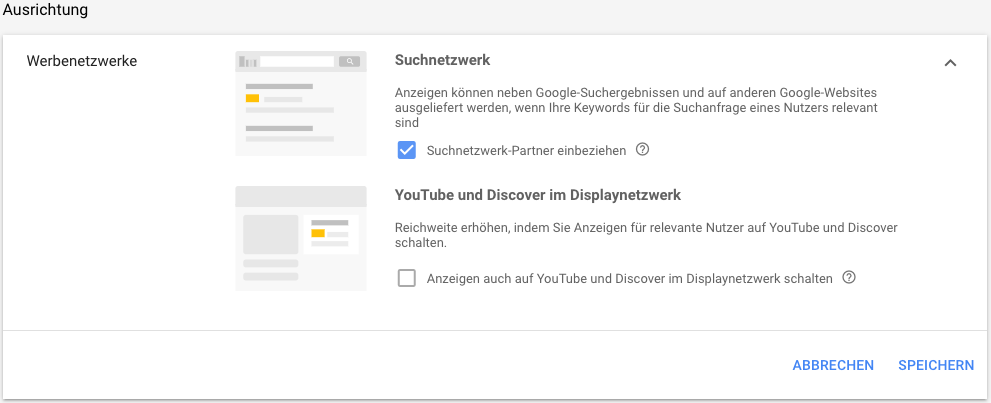Save settings with SPEICHERN

pyautogui.click(x=936, y=365)
